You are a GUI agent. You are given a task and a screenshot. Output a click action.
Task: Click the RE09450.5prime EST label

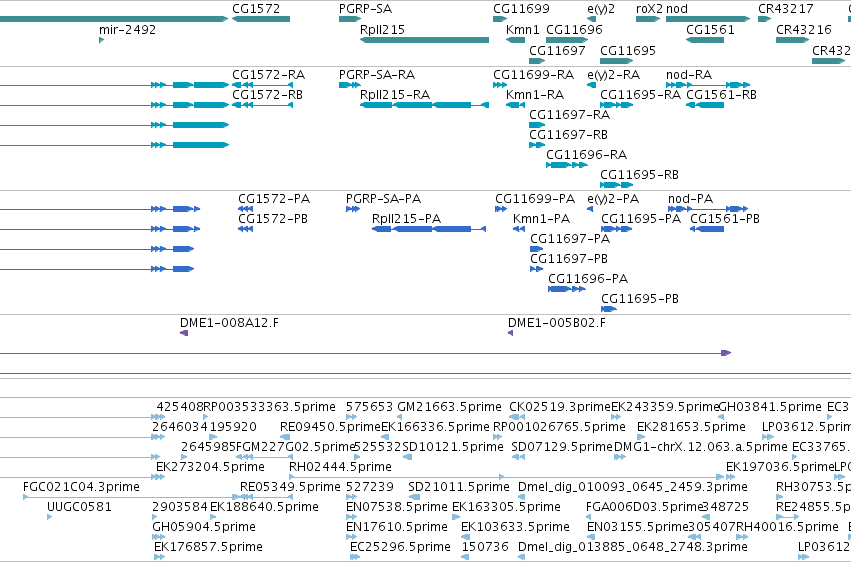[330, 426]
